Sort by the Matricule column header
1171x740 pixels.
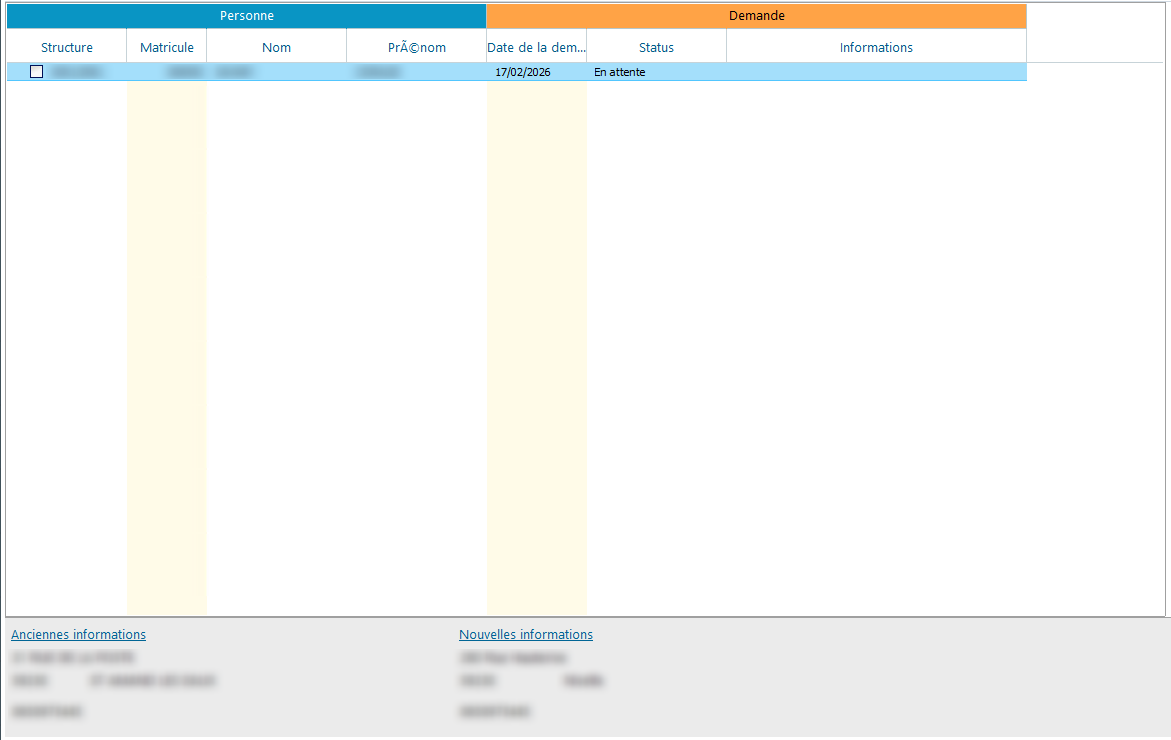click(x=167, y=47)
